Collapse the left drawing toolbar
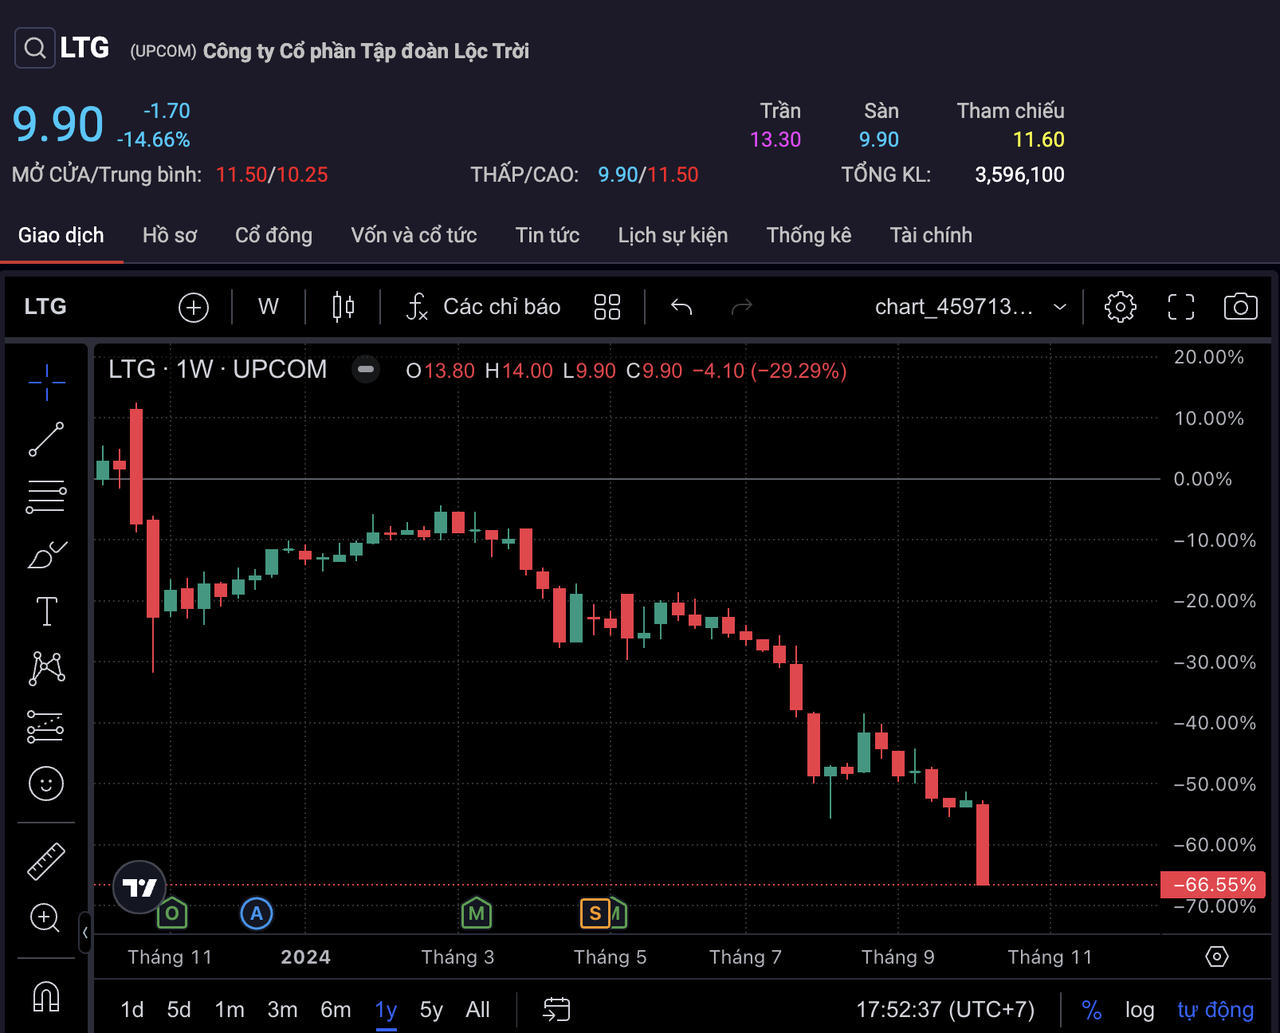 [85, 932]
